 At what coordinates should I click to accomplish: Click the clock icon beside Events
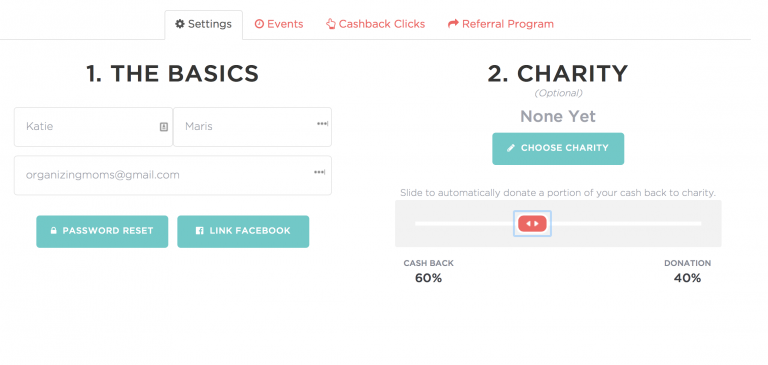[x=259, y=24]
